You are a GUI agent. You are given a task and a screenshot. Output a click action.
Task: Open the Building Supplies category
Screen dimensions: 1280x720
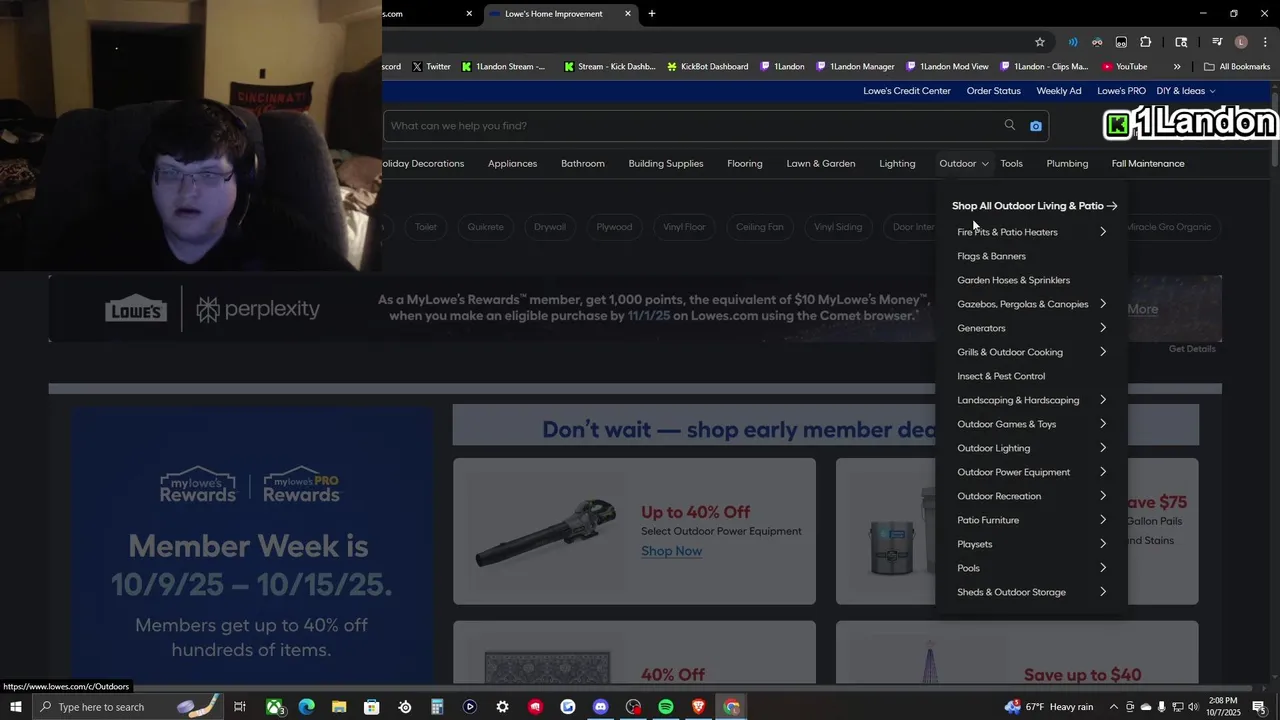(666, 164)
